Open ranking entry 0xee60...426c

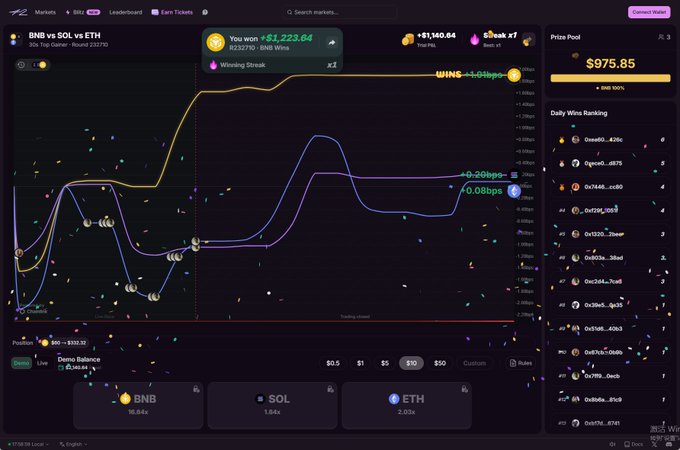point(610,140)
